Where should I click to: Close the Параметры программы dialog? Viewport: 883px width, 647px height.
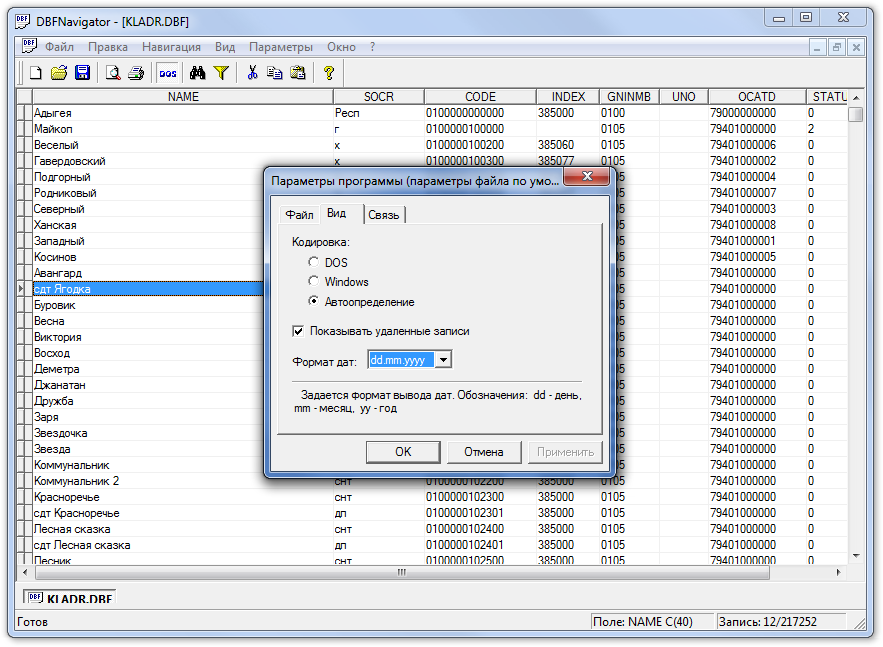pos(587,176)
